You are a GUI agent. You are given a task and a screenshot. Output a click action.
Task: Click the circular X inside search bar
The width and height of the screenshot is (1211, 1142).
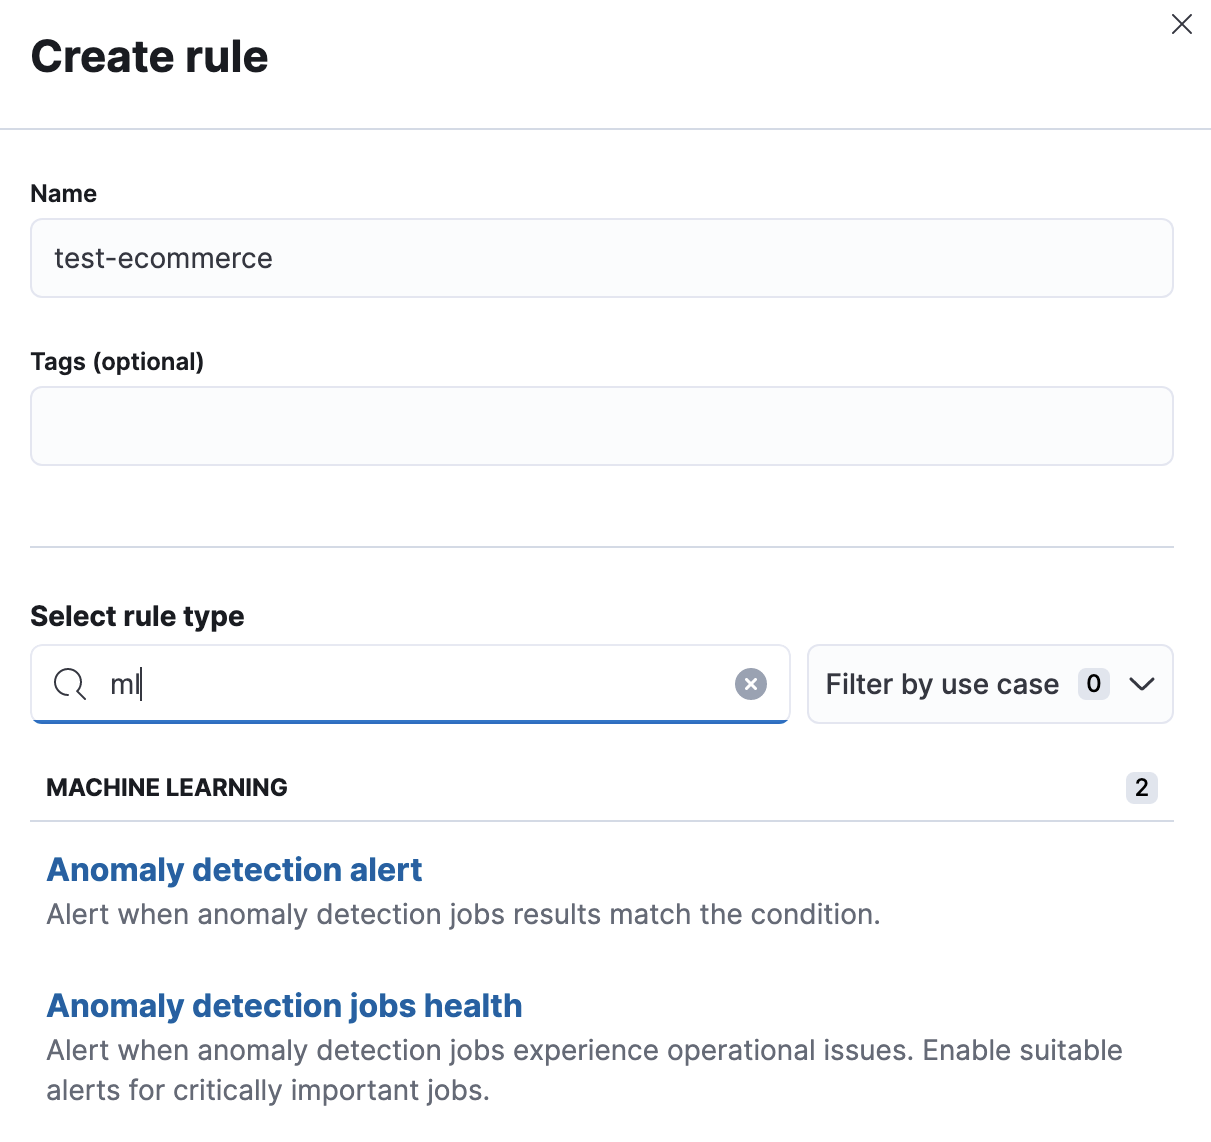tap(751, 684)
